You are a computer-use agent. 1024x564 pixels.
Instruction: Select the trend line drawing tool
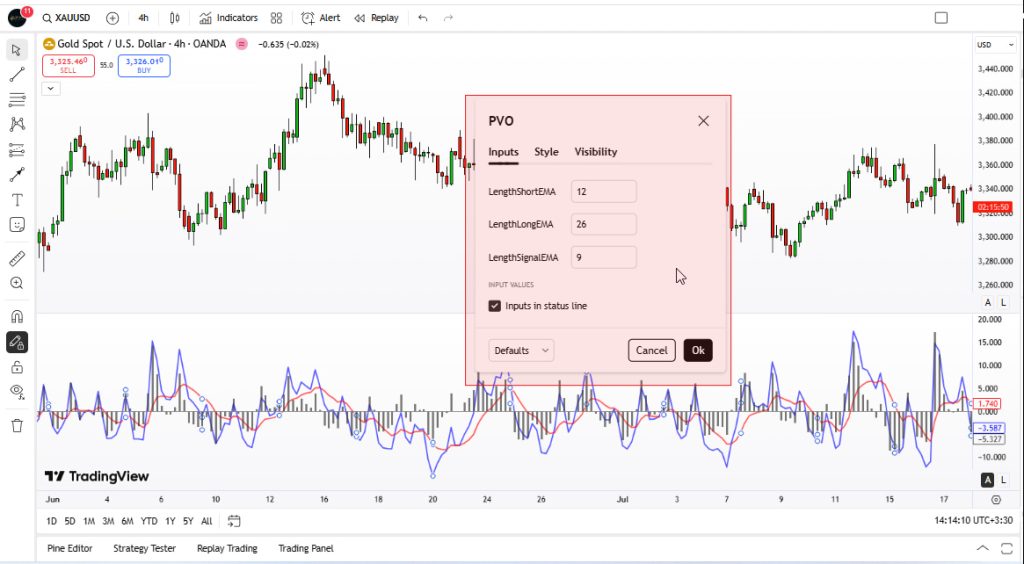(x=17, y=74)
